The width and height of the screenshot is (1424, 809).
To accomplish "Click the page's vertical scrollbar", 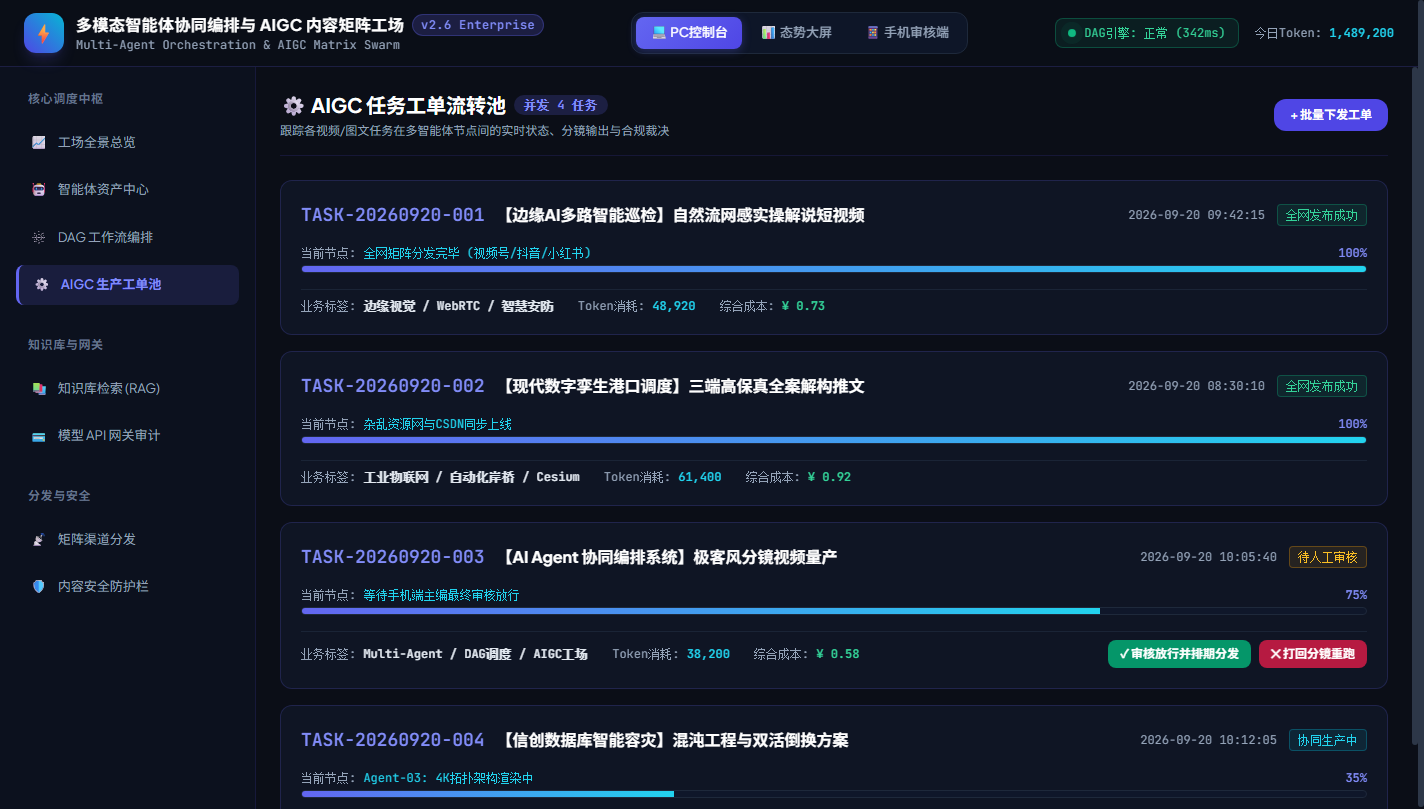I will (1419, 405).
